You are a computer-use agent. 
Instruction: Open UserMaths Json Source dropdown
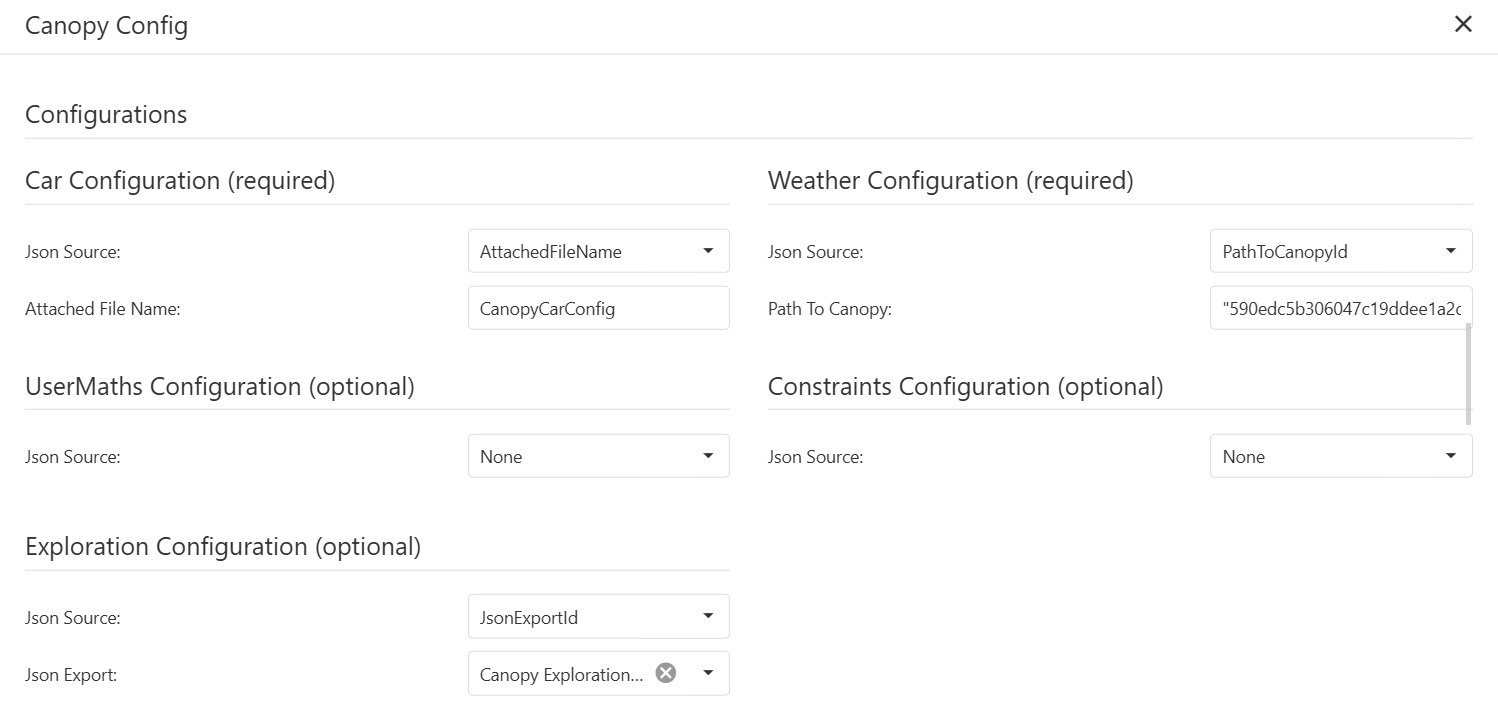click(598, 456)
